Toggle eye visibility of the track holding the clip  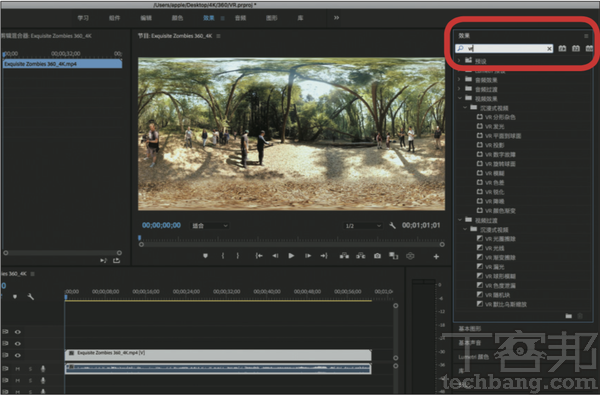tap(18, 355)
